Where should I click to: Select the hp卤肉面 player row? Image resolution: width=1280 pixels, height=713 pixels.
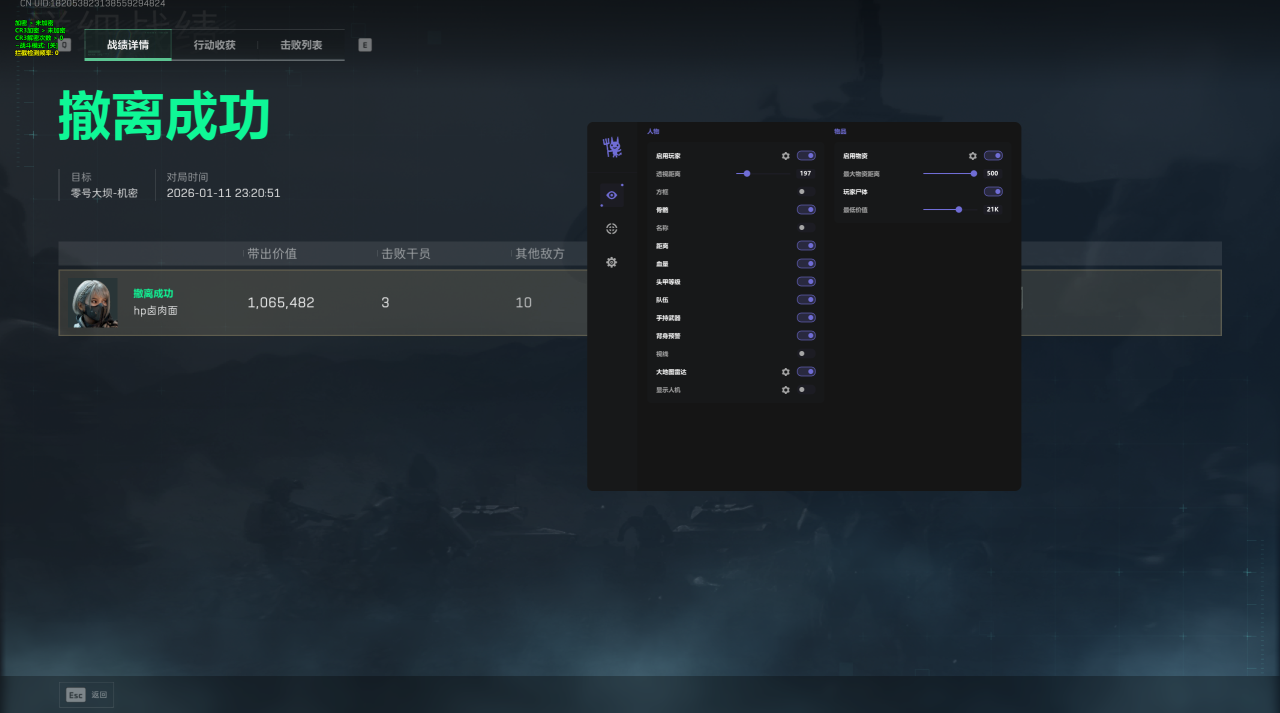pyautogui.click(x=400, y=302)
